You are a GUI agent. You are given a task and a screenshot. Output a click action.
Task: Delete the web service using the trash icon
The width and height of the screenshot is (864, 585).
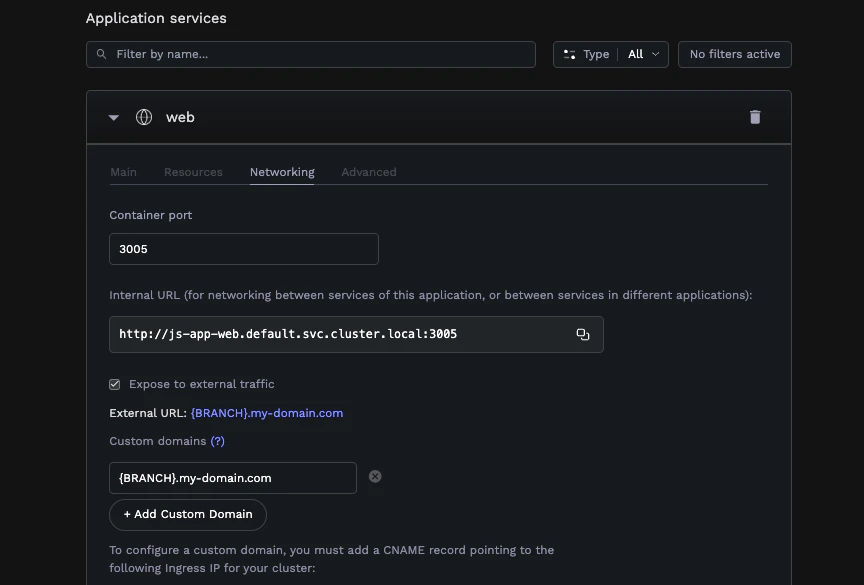point(755,117)
